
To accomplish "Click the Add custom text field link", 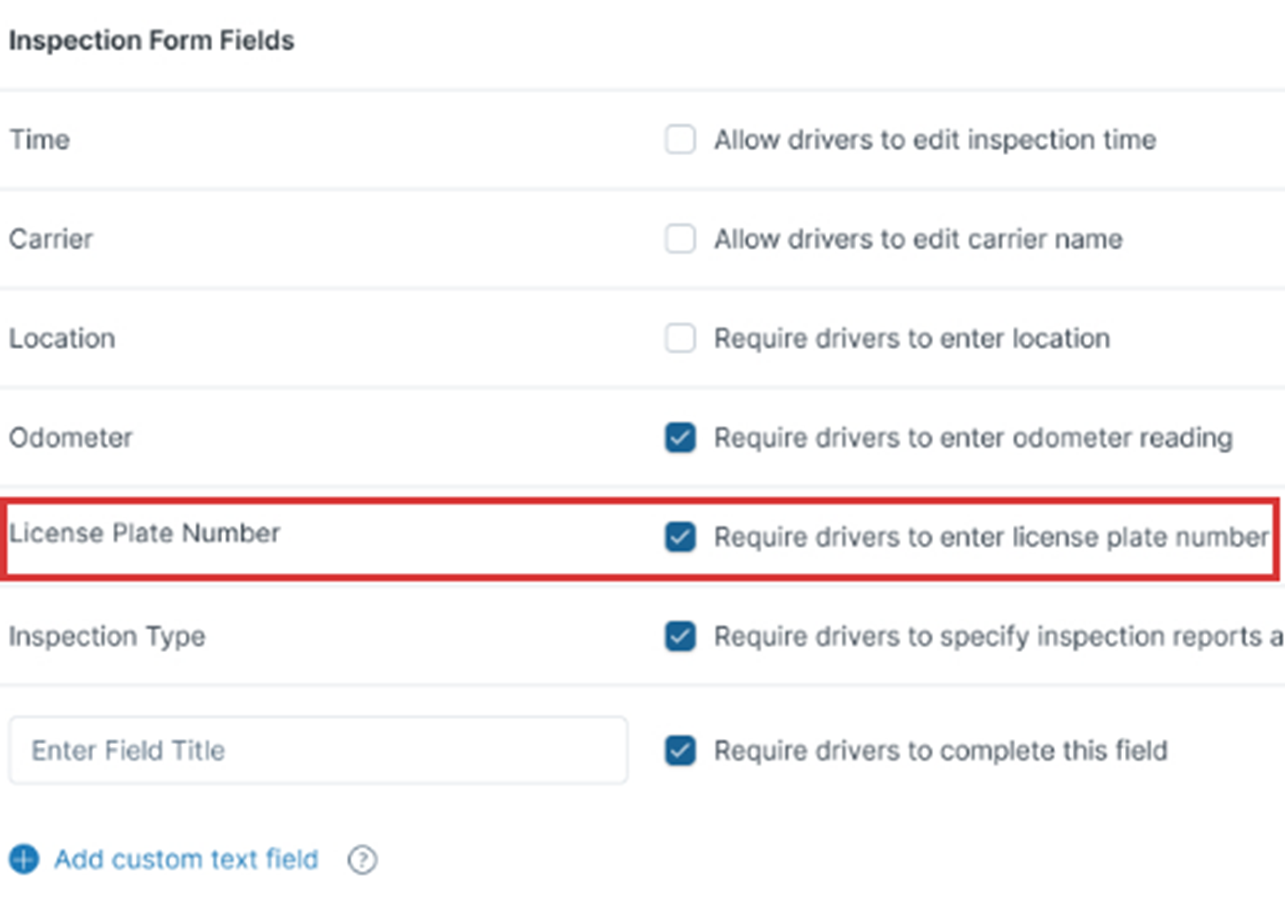I will point(186,859).
